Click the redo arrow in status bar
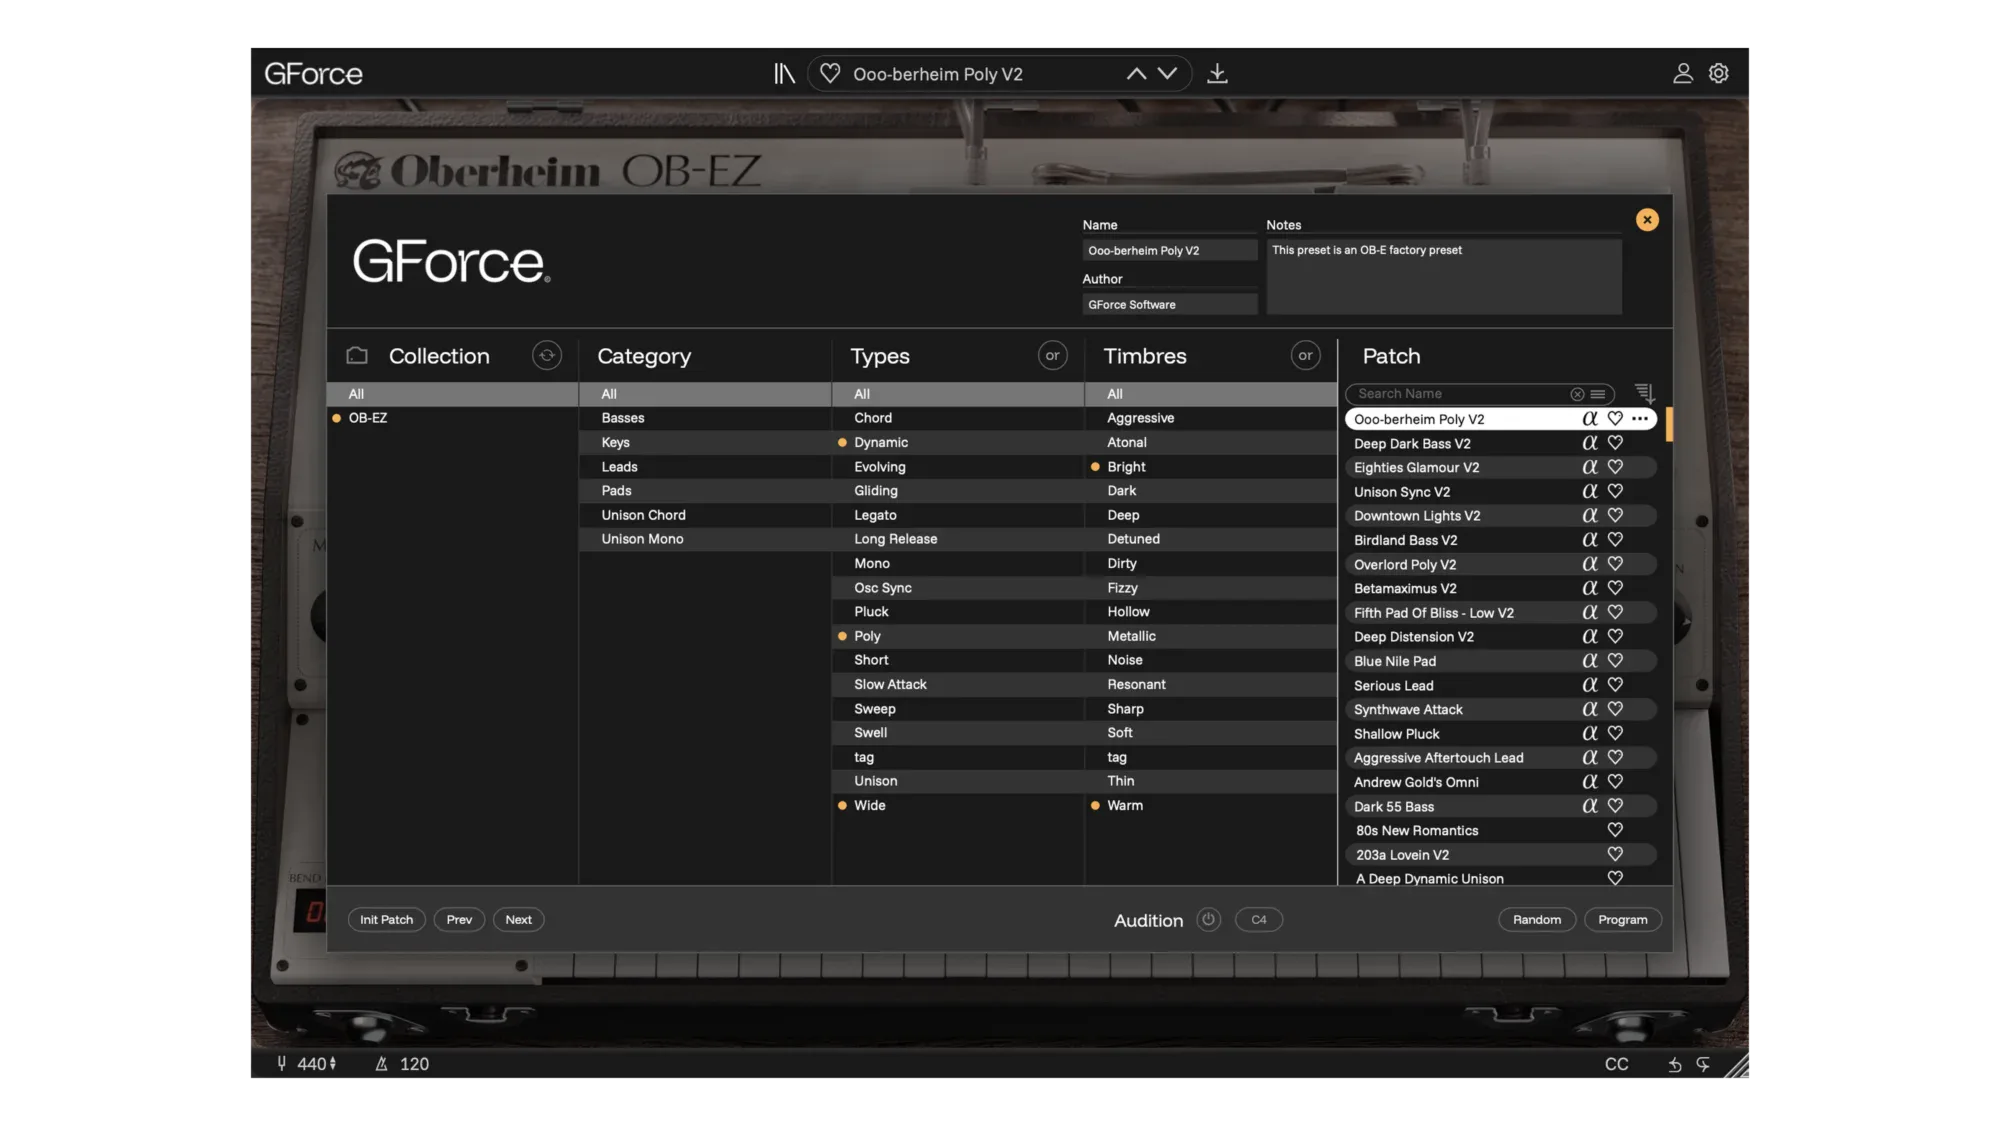 [x=1703, y=1065]
